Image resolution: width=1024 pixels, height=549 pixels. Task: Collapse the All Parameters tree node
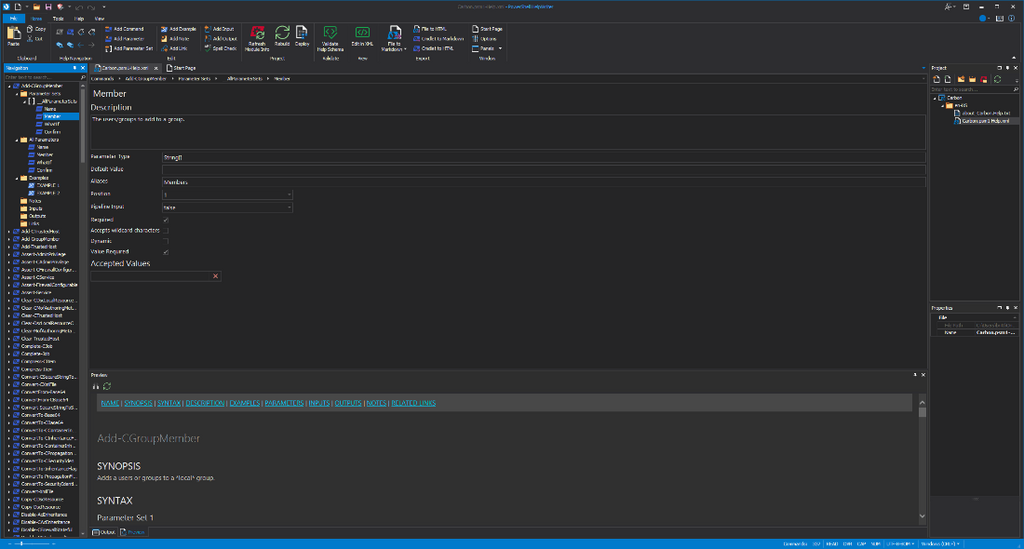[x=17, y=140]
